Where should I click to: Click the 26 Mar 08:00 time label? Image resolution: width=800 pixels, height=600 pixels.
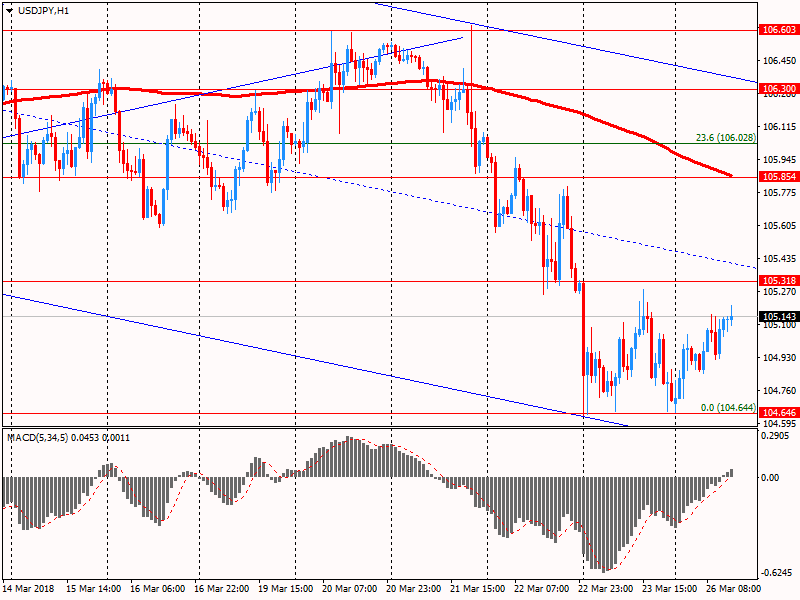pos(733,588)
